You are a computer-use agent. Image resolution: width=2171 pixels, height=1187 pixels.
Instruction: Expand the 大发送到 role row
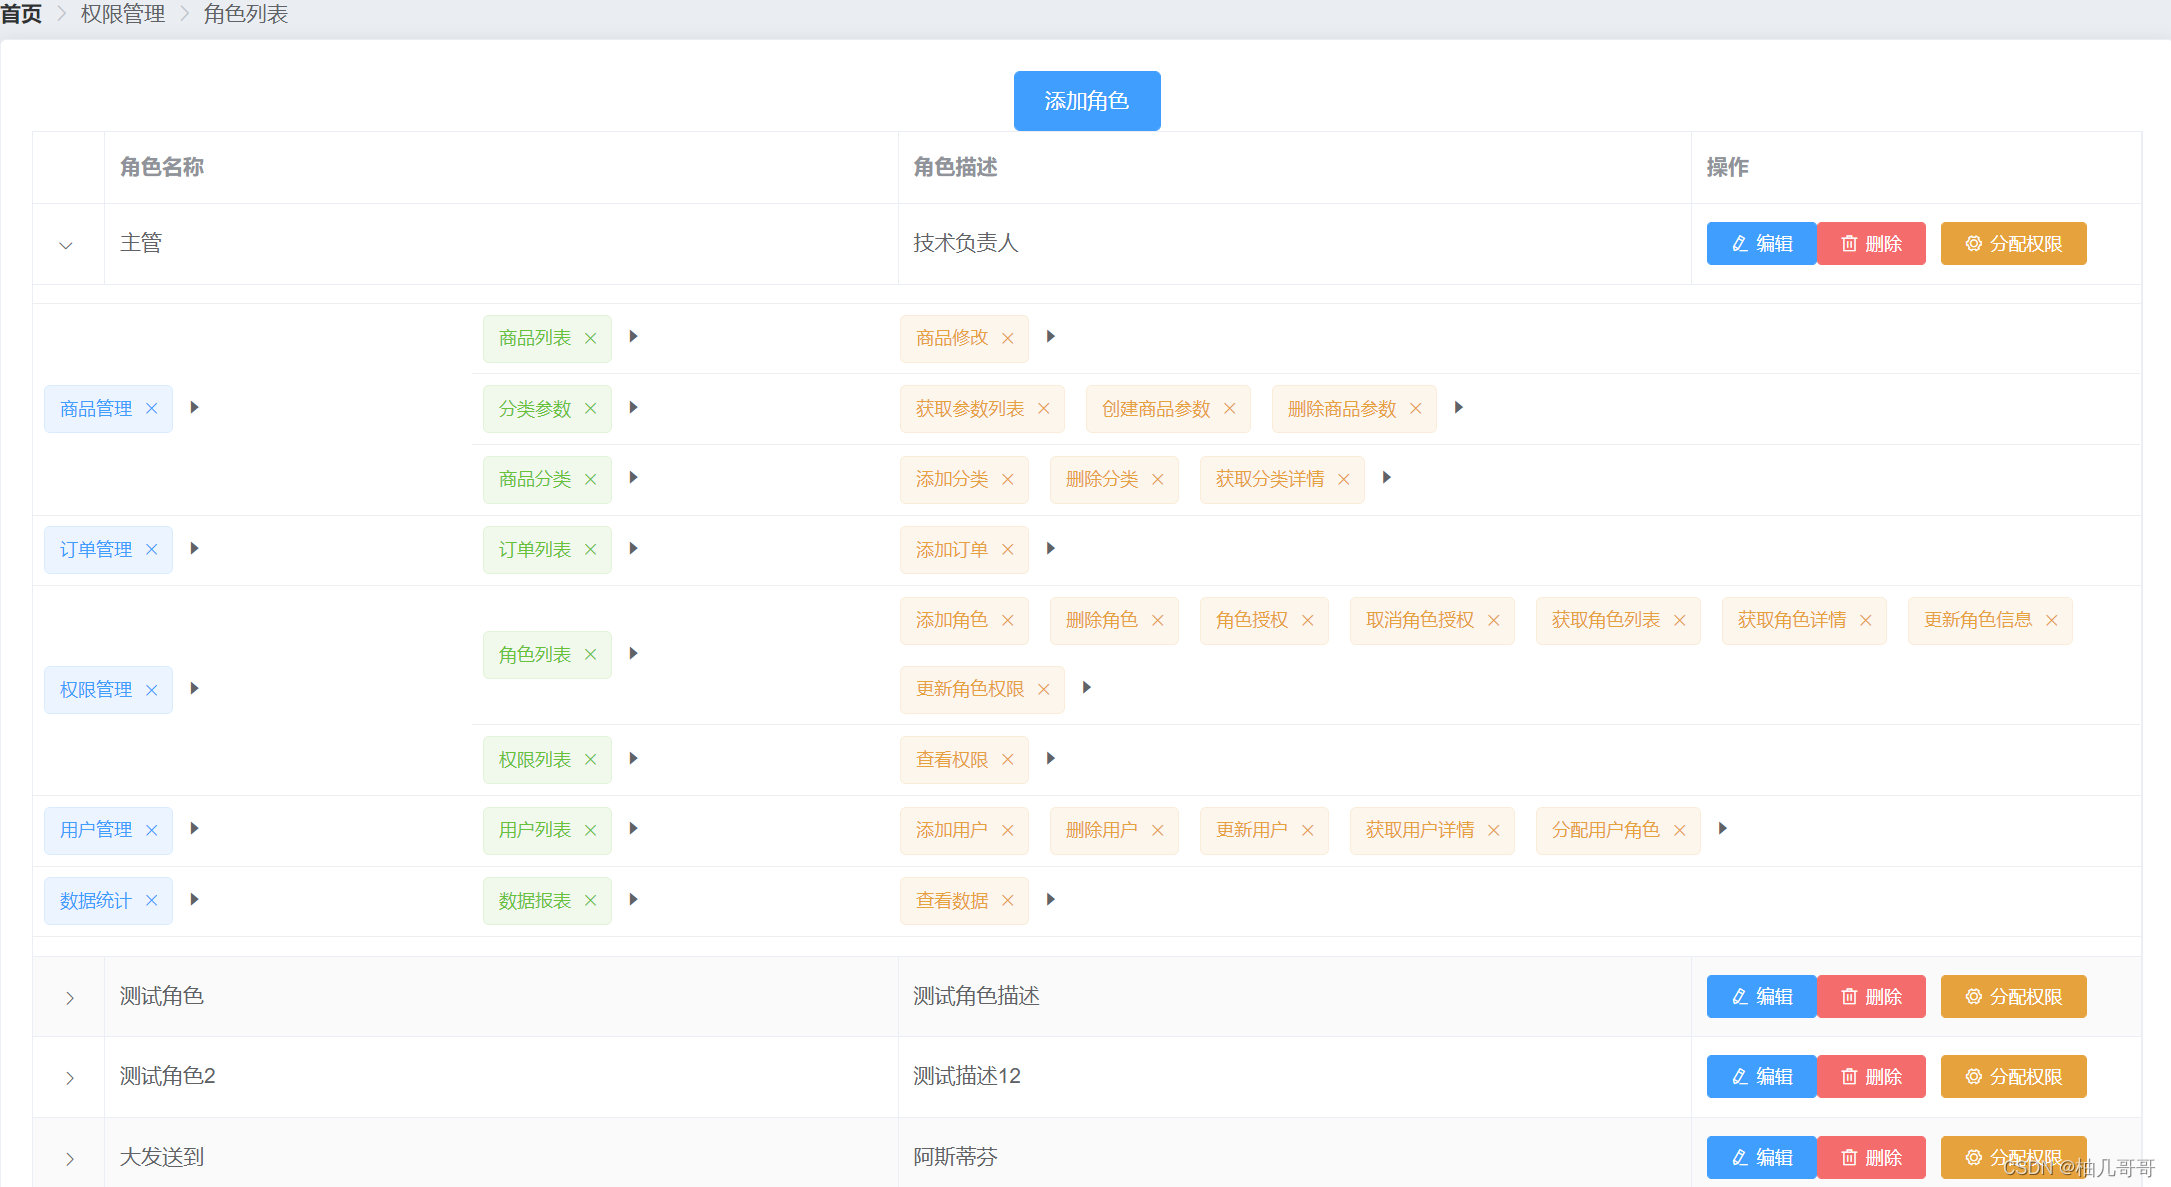pyautogui.click(x=69, y=1158)
